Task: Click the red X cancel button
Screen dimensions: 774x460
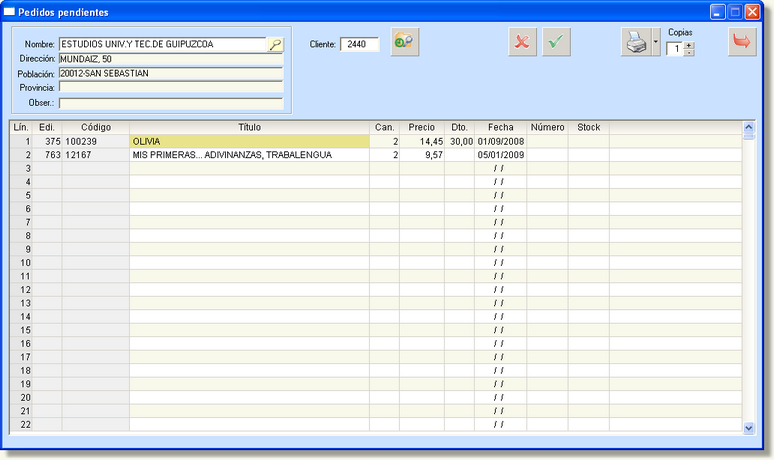Action: [522, 42]
